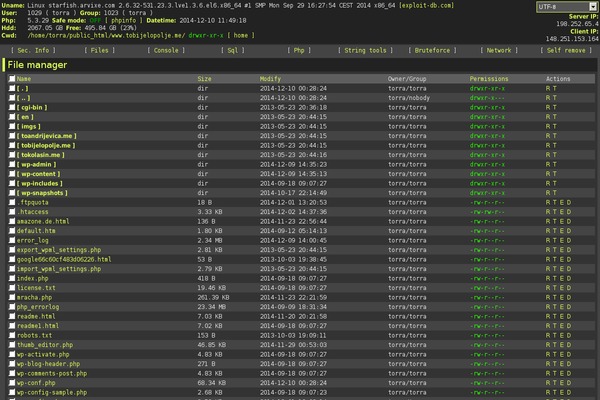Click permissions of robots.txt
This screenshot has width=600, height=400.
(487, 335)
